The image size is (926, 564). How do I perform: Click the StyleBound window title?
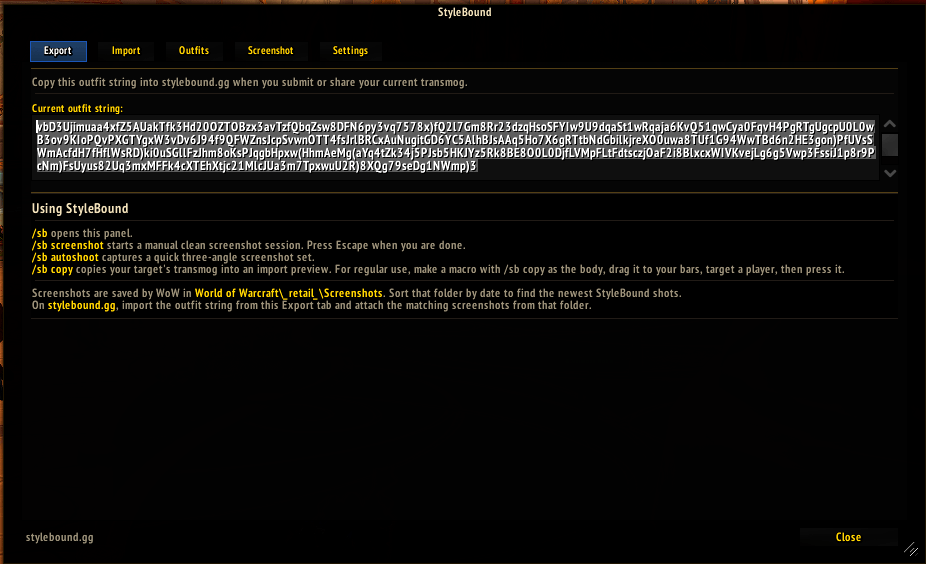(x=464, y=12)
